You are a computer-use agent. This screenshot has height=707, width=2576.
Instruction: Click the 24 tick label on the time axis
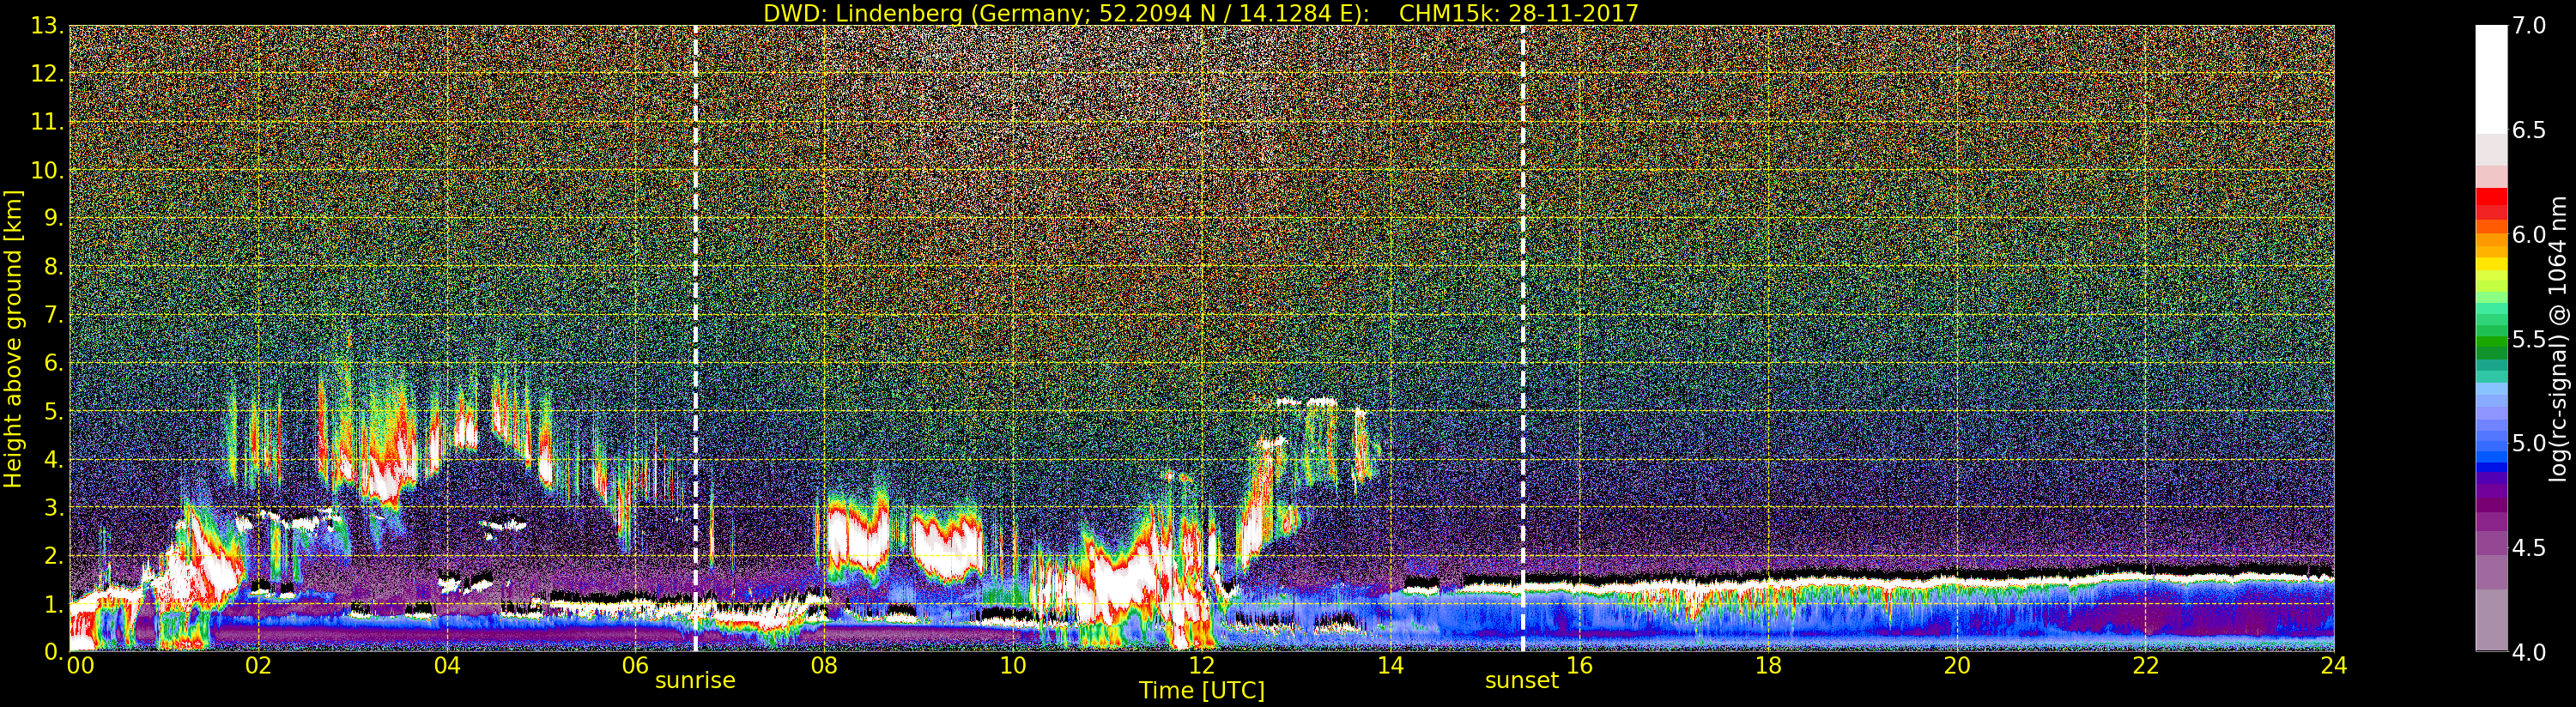pyautogui.click(x=2333, y=666)
